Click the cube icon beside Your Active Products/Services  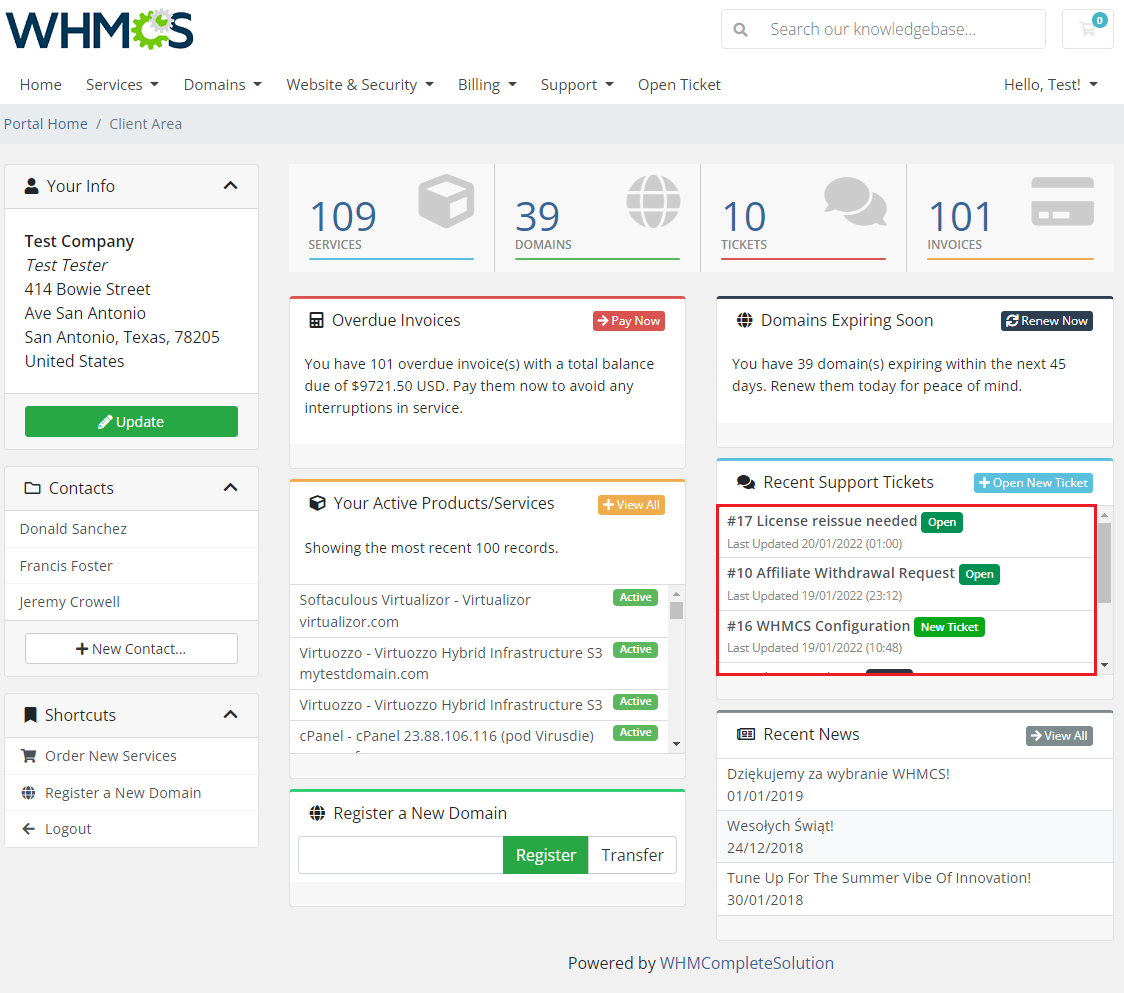[x=317, y=503]
